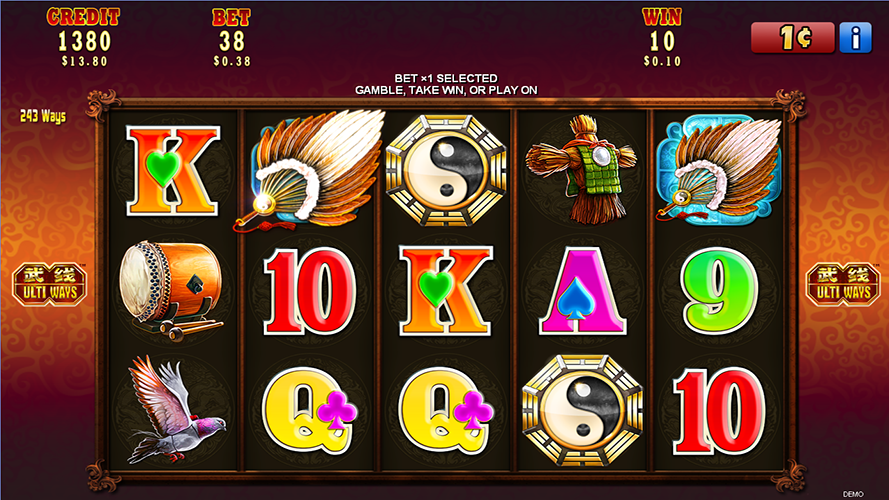This screenshot has height=500, width=889.
Task: Click the 243 Ways label
Action: pyautogui.click(x=43, y=116)
